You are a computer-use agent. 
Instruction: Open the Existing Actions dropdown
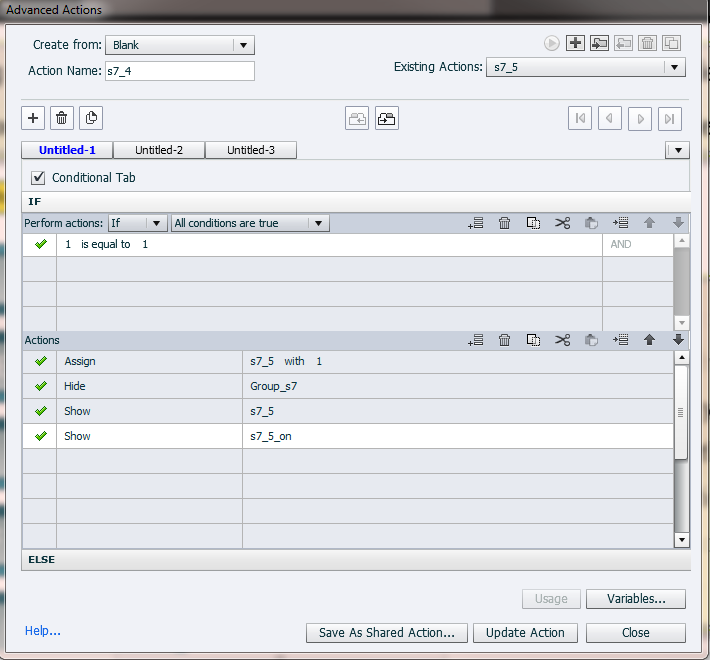585,67
